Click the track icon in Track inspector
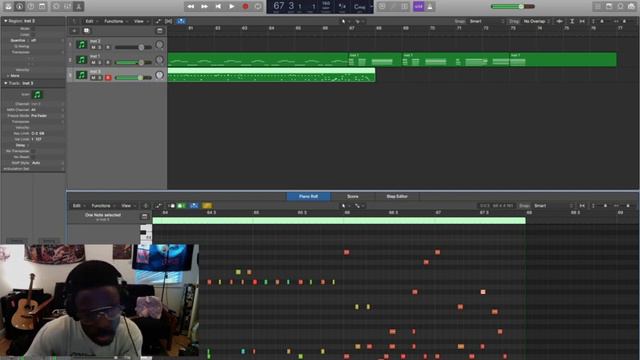 tap(37, 95)
